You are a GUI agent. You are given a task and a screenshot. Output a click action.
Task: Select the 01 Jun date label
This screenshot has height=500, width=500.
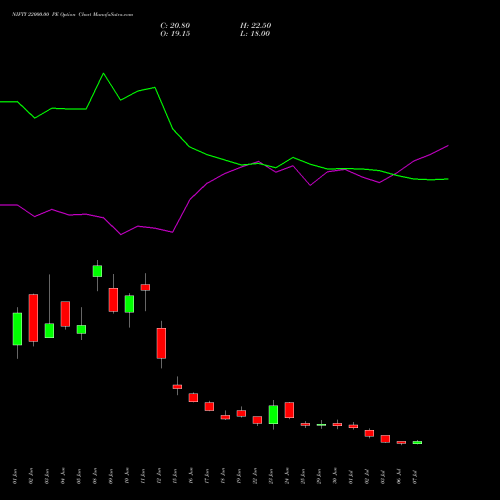pos(15,476)
